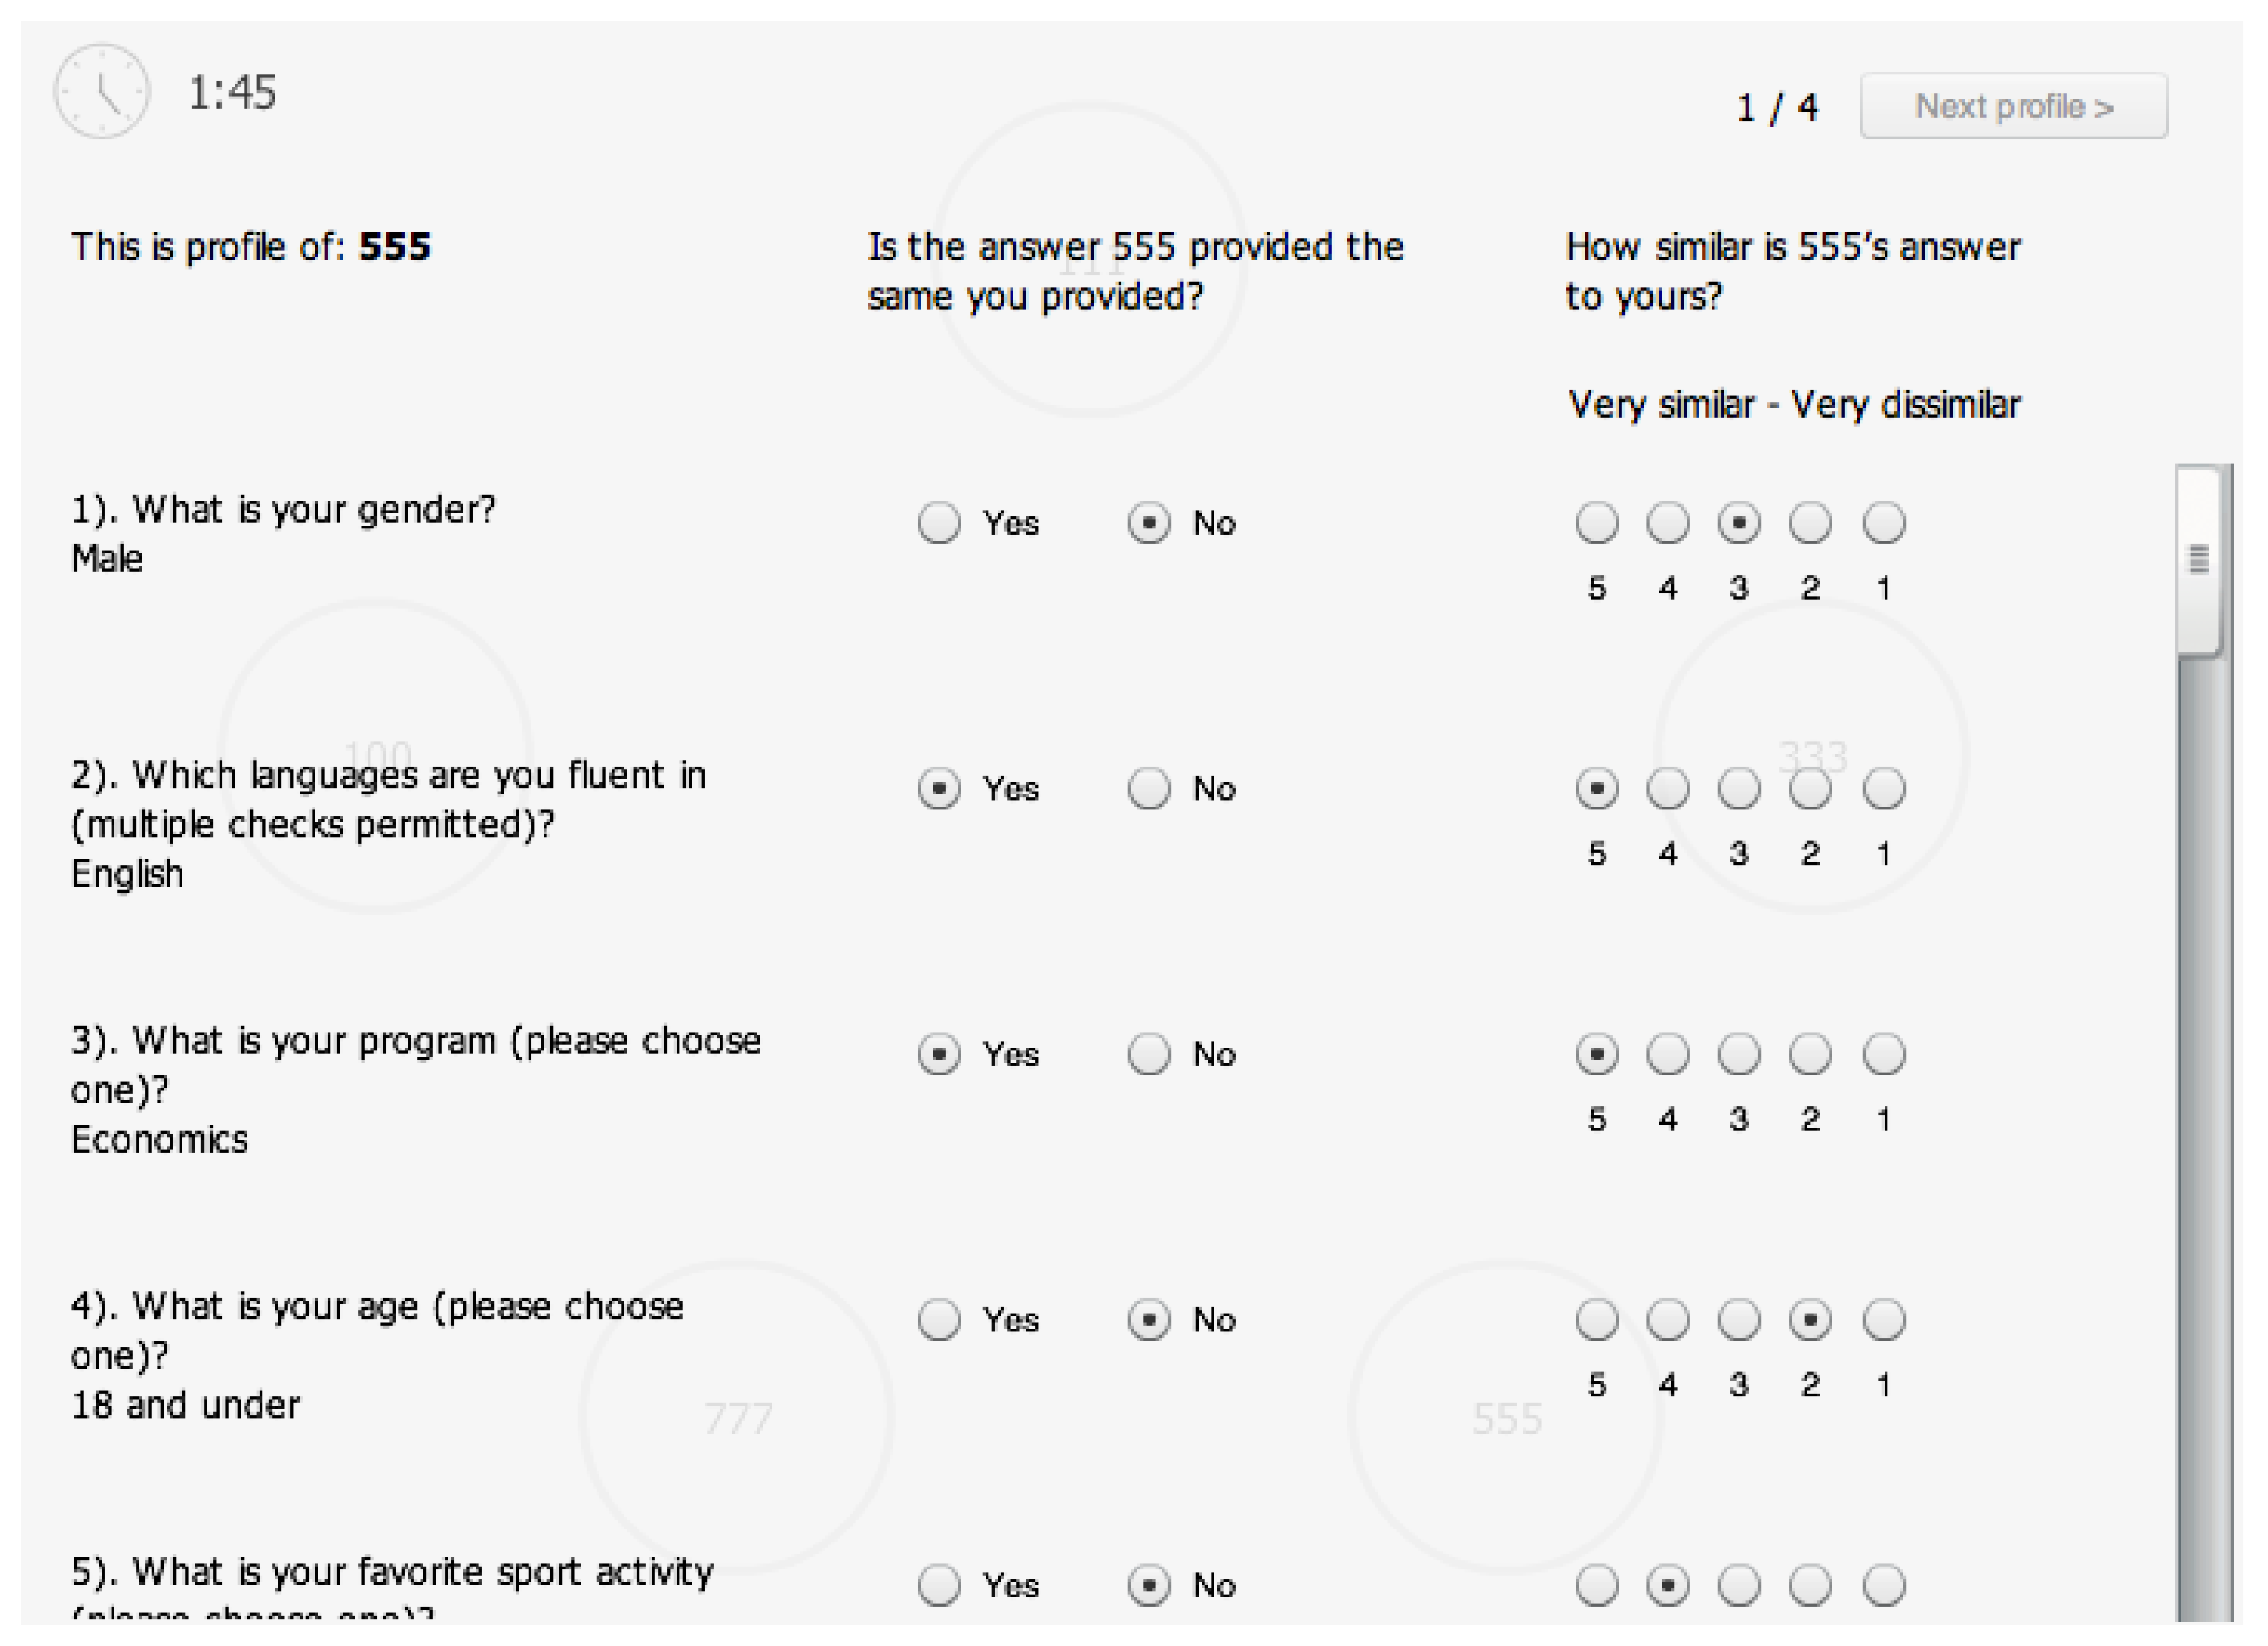The image size is (2268, 1646).
Task: Select No for the languages question
Action: [1148, 789]
